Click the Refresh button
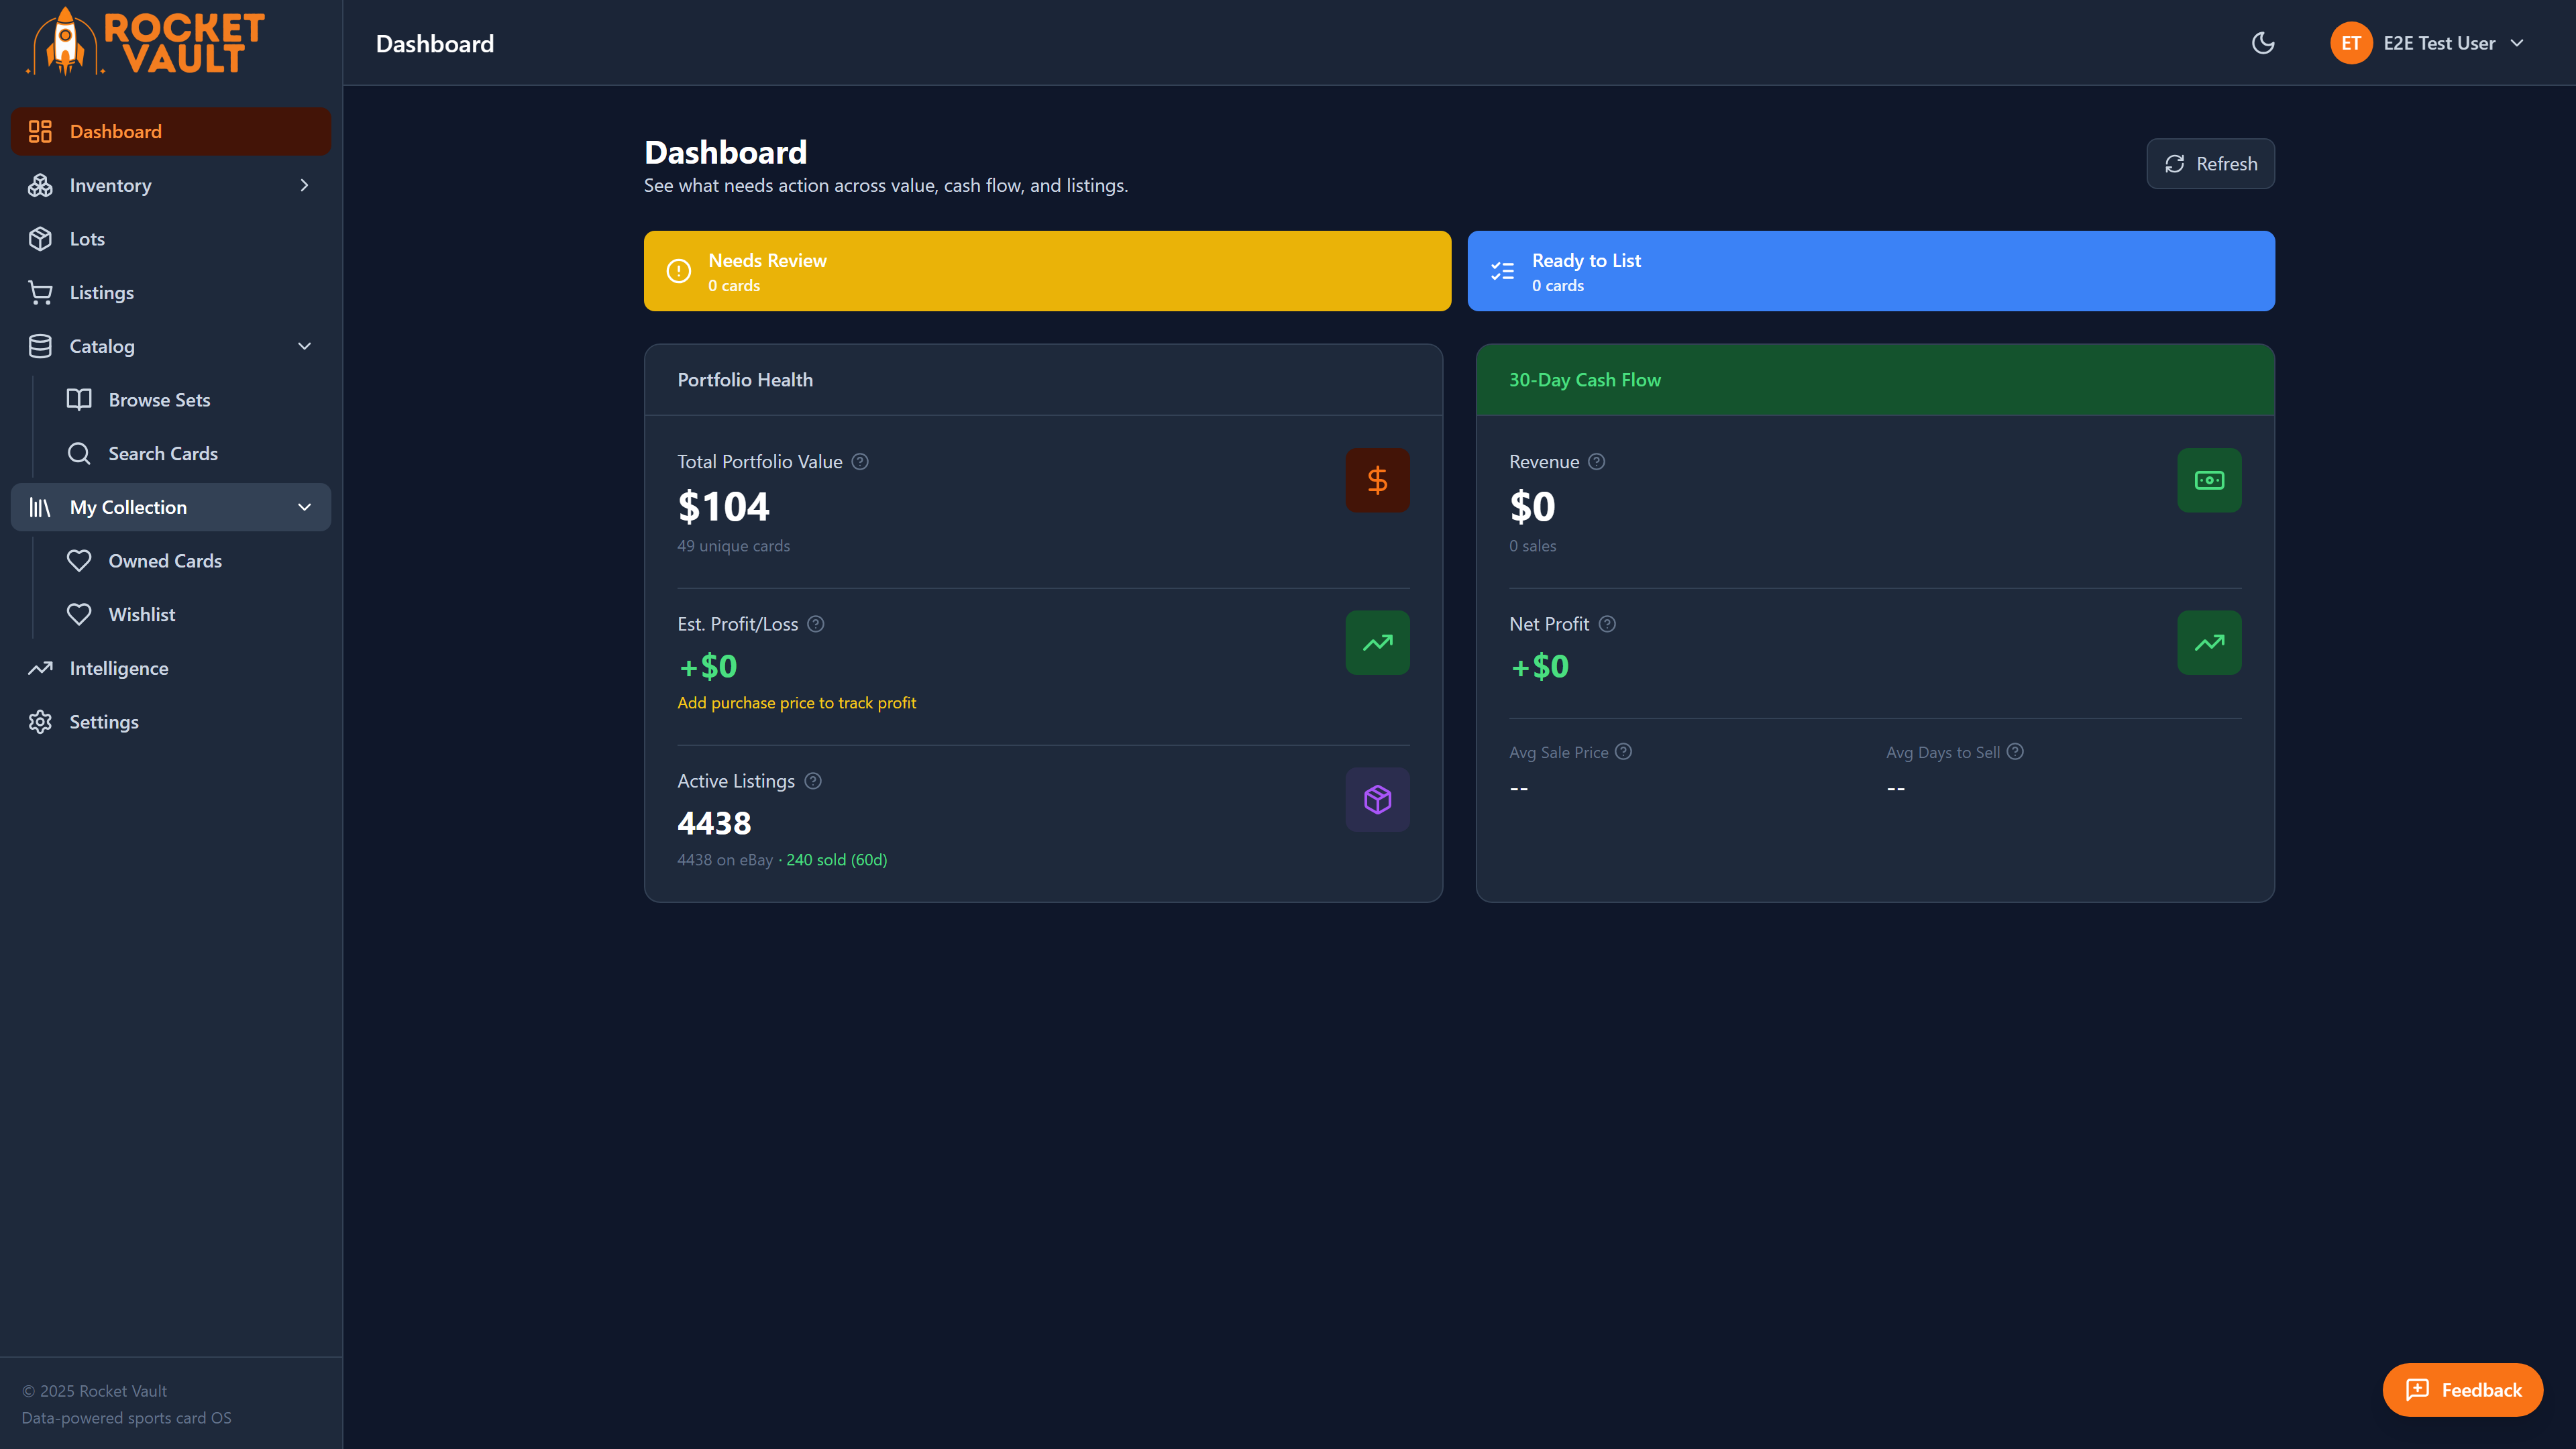This screenshot has width=2576, height=1449. tap(2210, 163)
